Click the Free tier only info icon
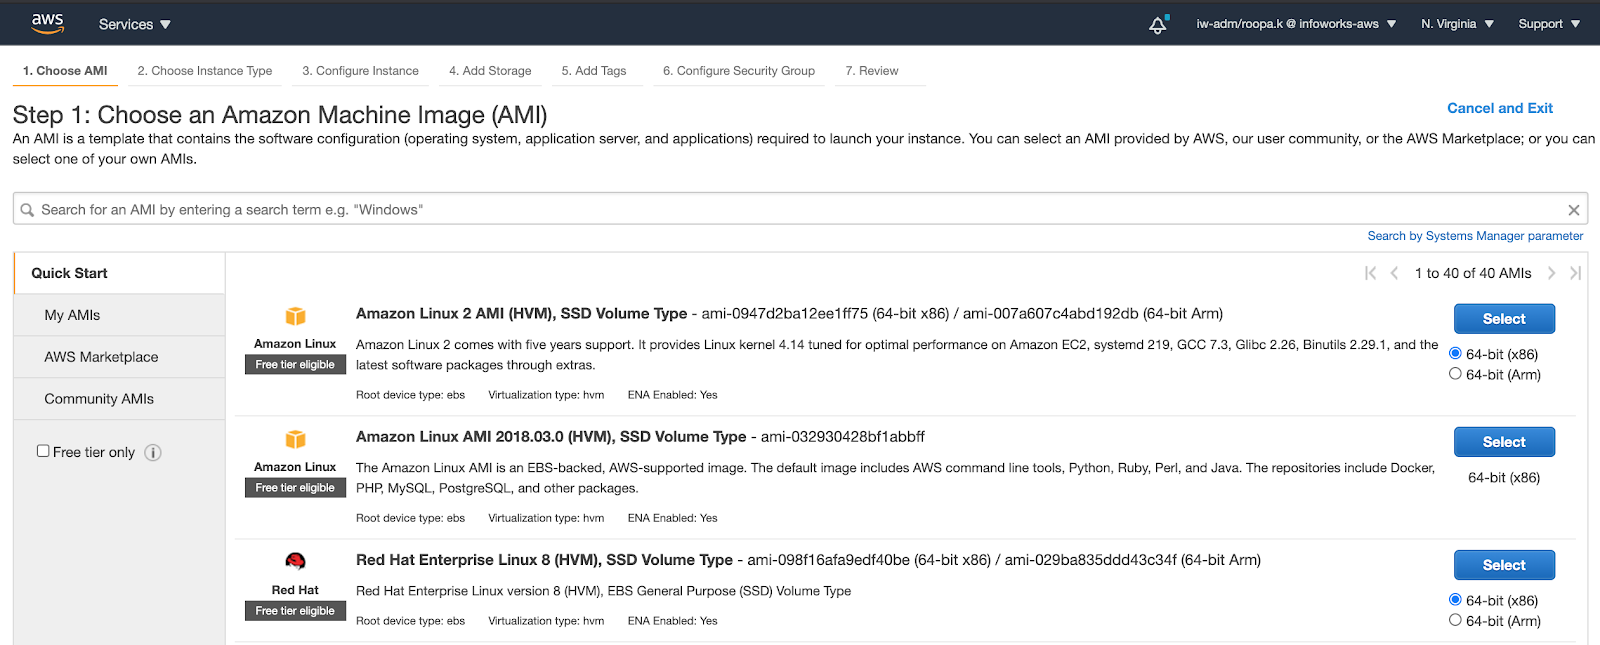1600x645 pixels. pyautogui.click(x=153, y=452)
